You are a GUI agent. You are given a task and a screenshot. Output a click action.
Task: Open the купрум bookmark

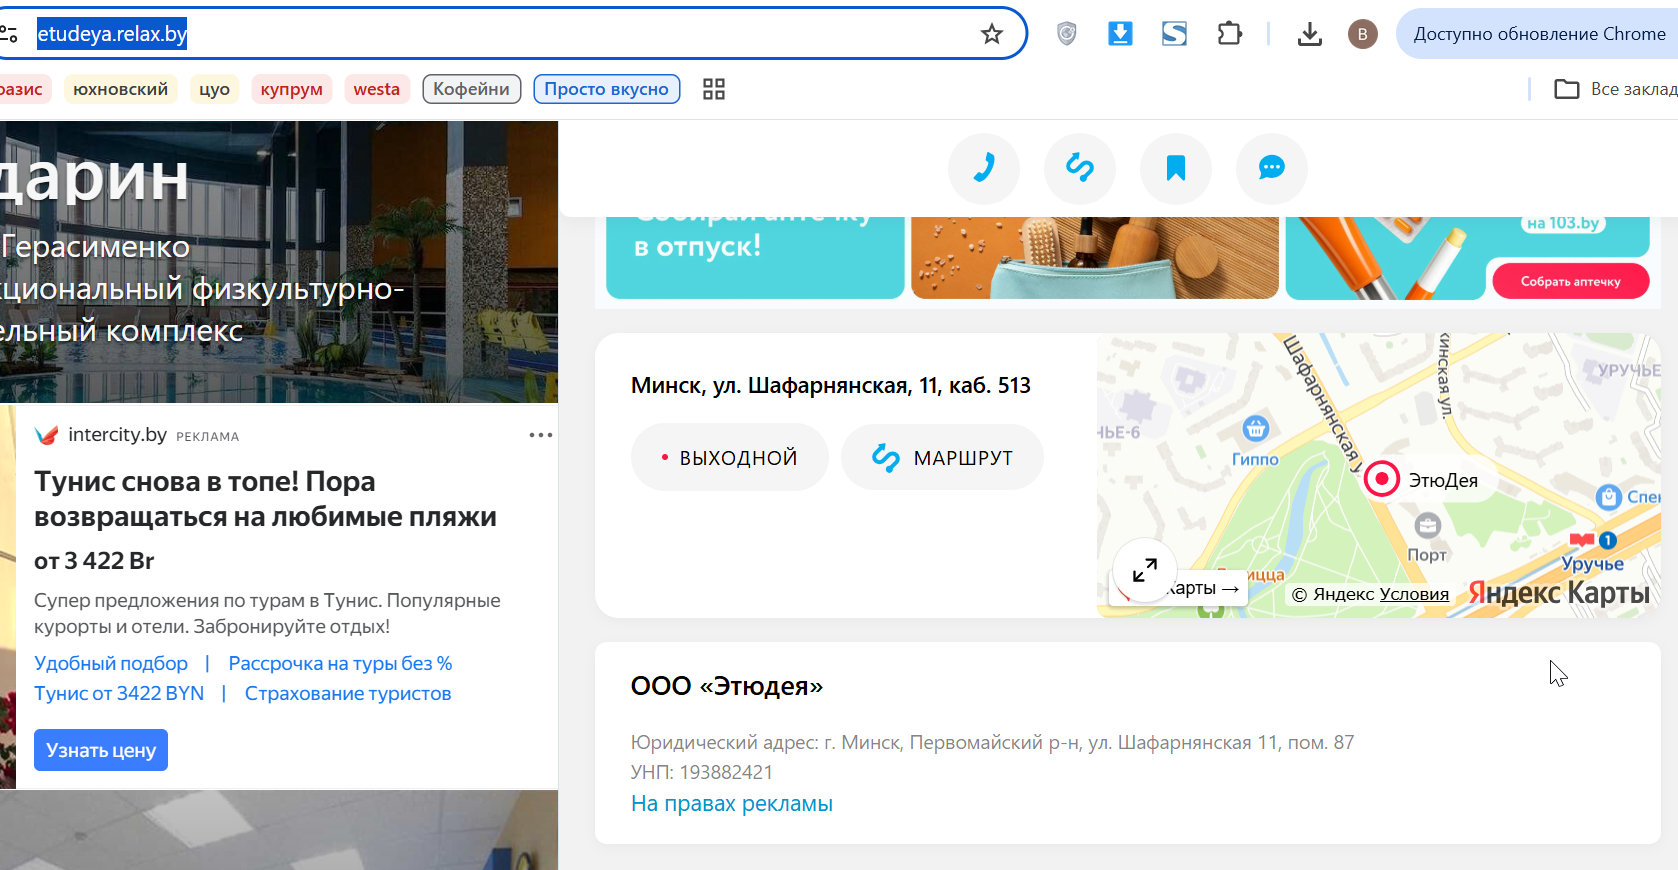click(x=292, y=89)
